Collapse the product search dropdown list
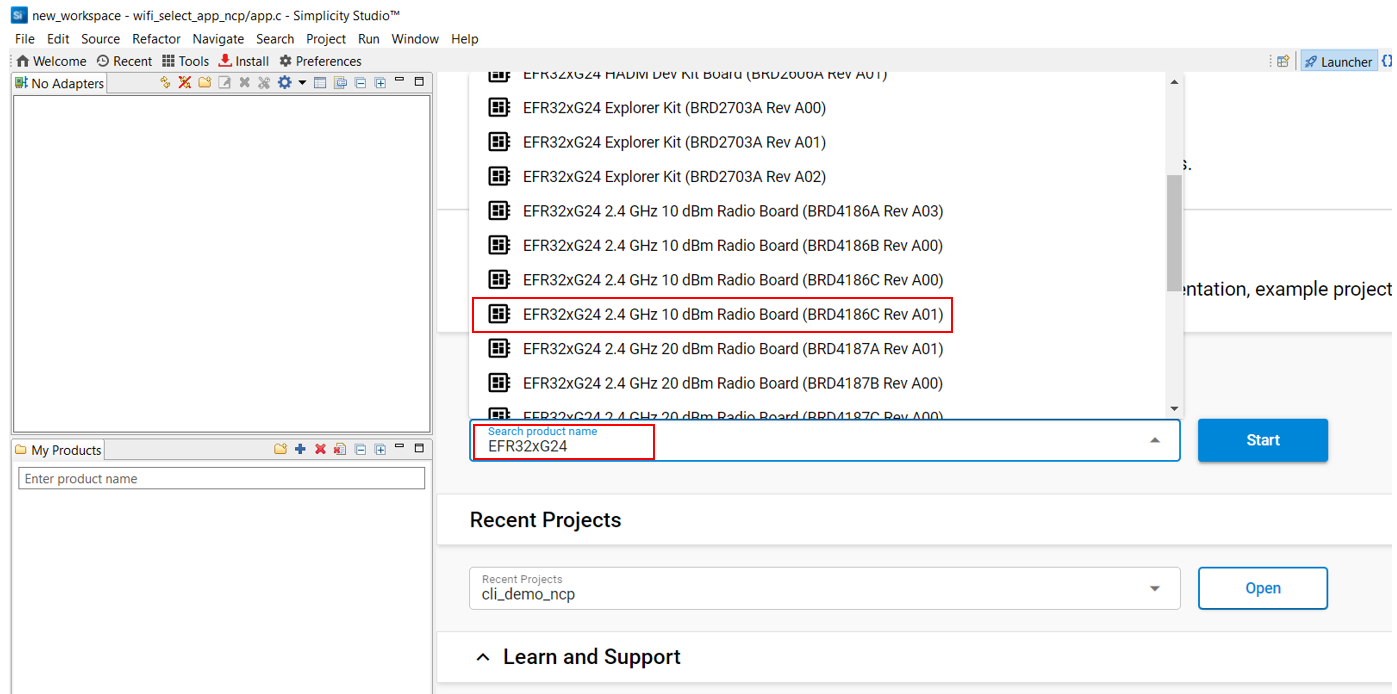 click(x=1155, y=440)
